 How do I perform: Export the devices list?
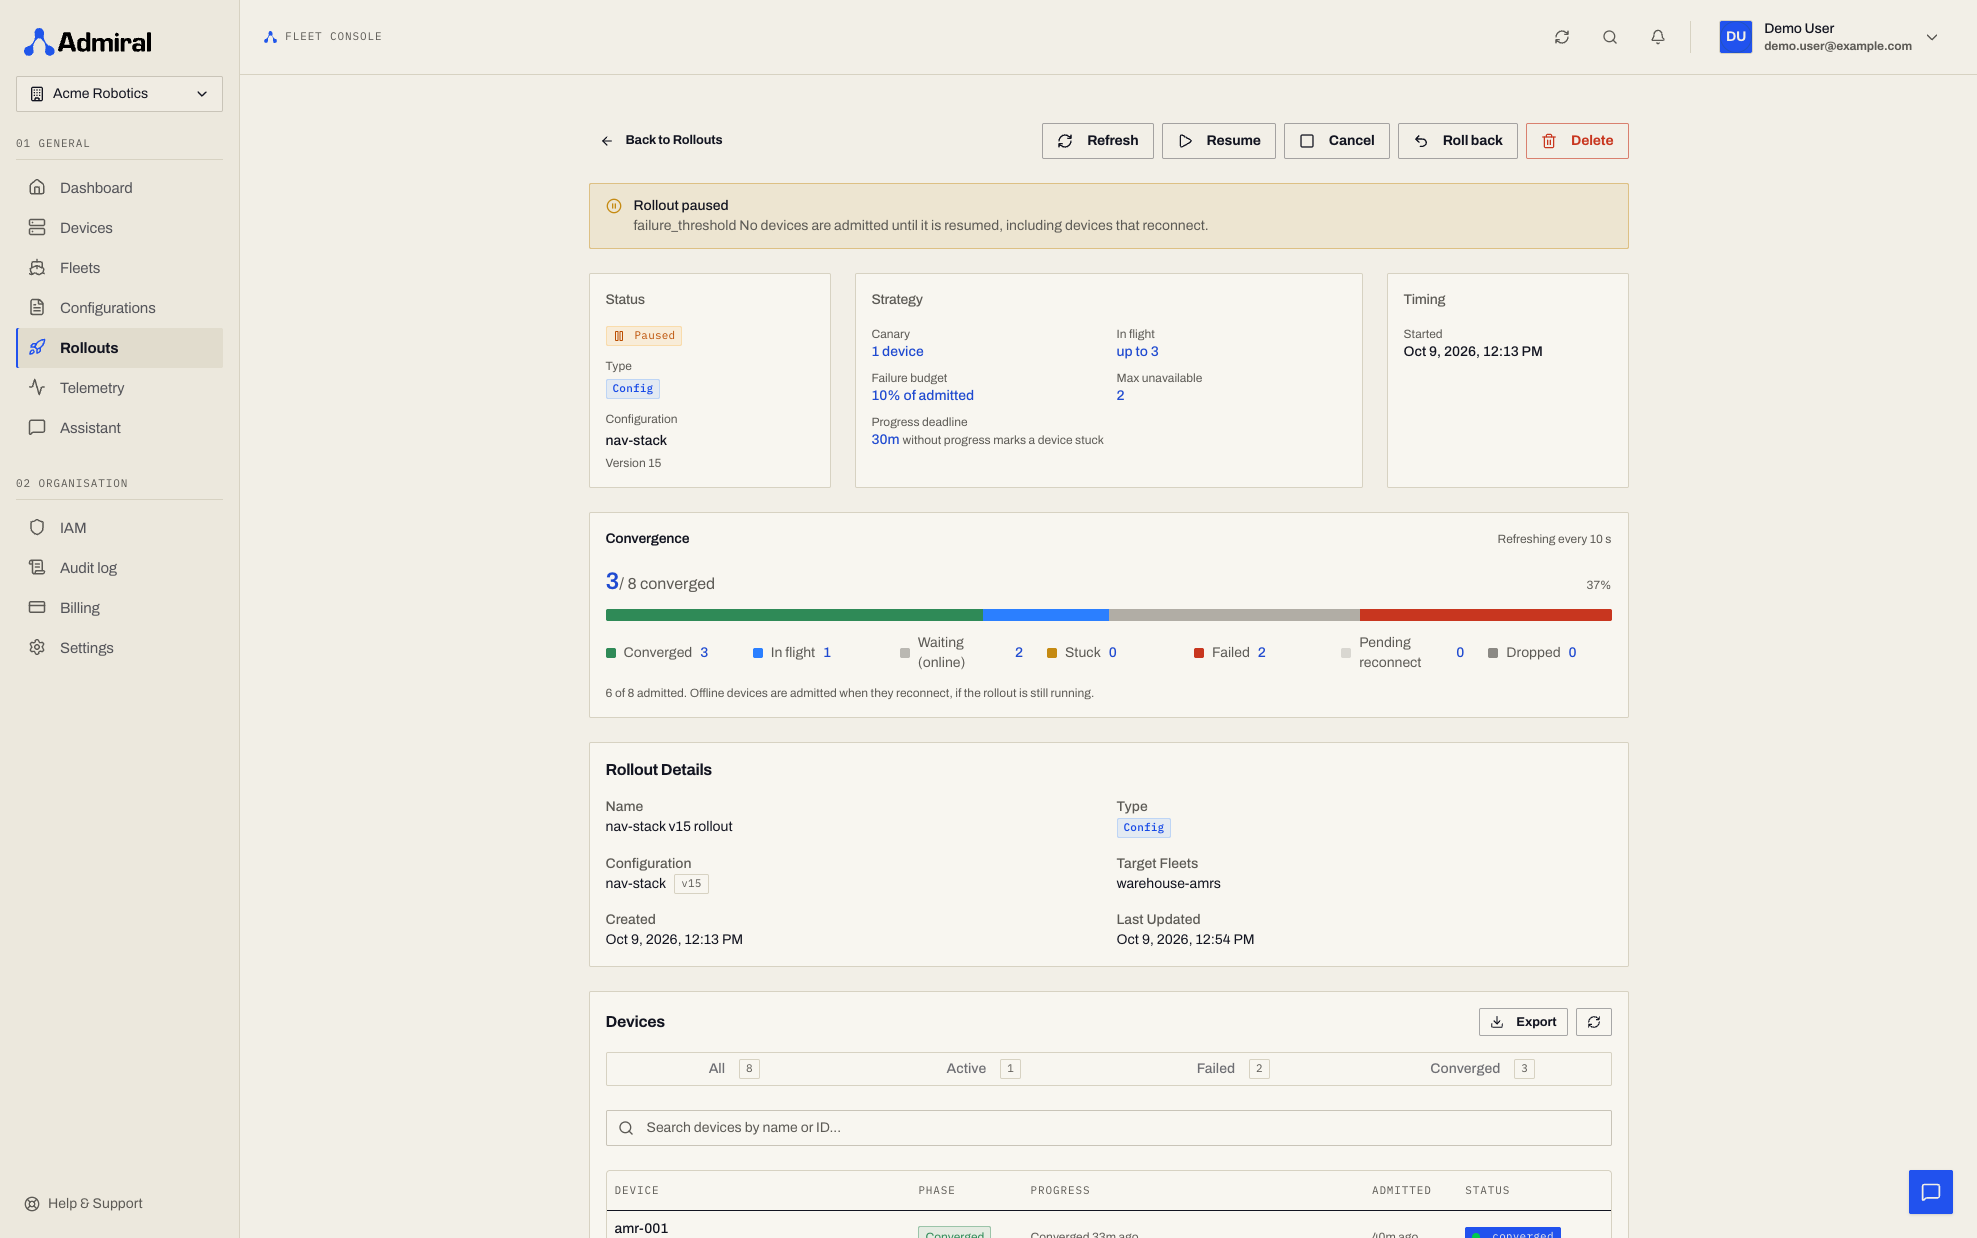pyautogui.click(x=1523, y=1022)
